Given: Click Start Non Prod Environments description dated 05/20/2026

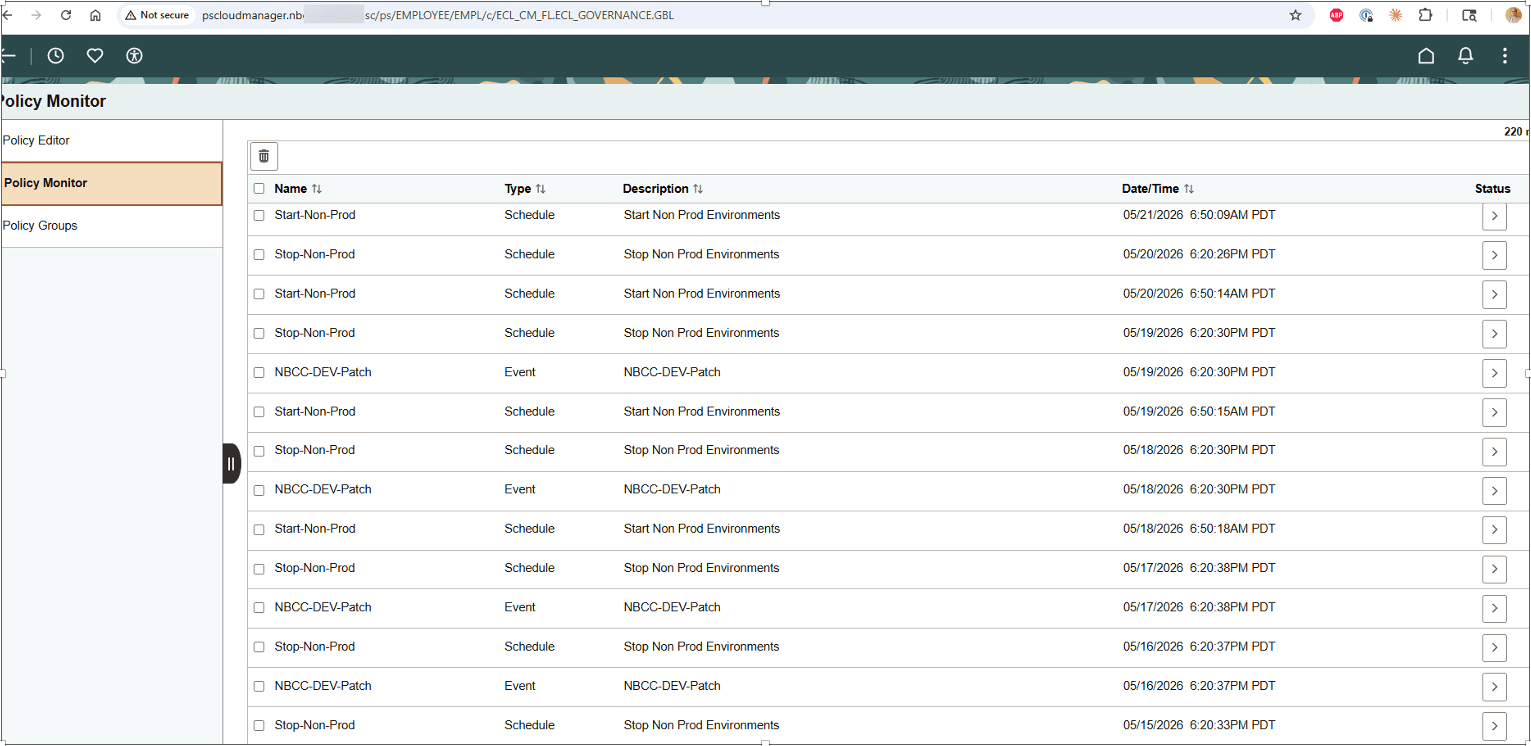Looking at the screenshot, I should pos(702,294).
